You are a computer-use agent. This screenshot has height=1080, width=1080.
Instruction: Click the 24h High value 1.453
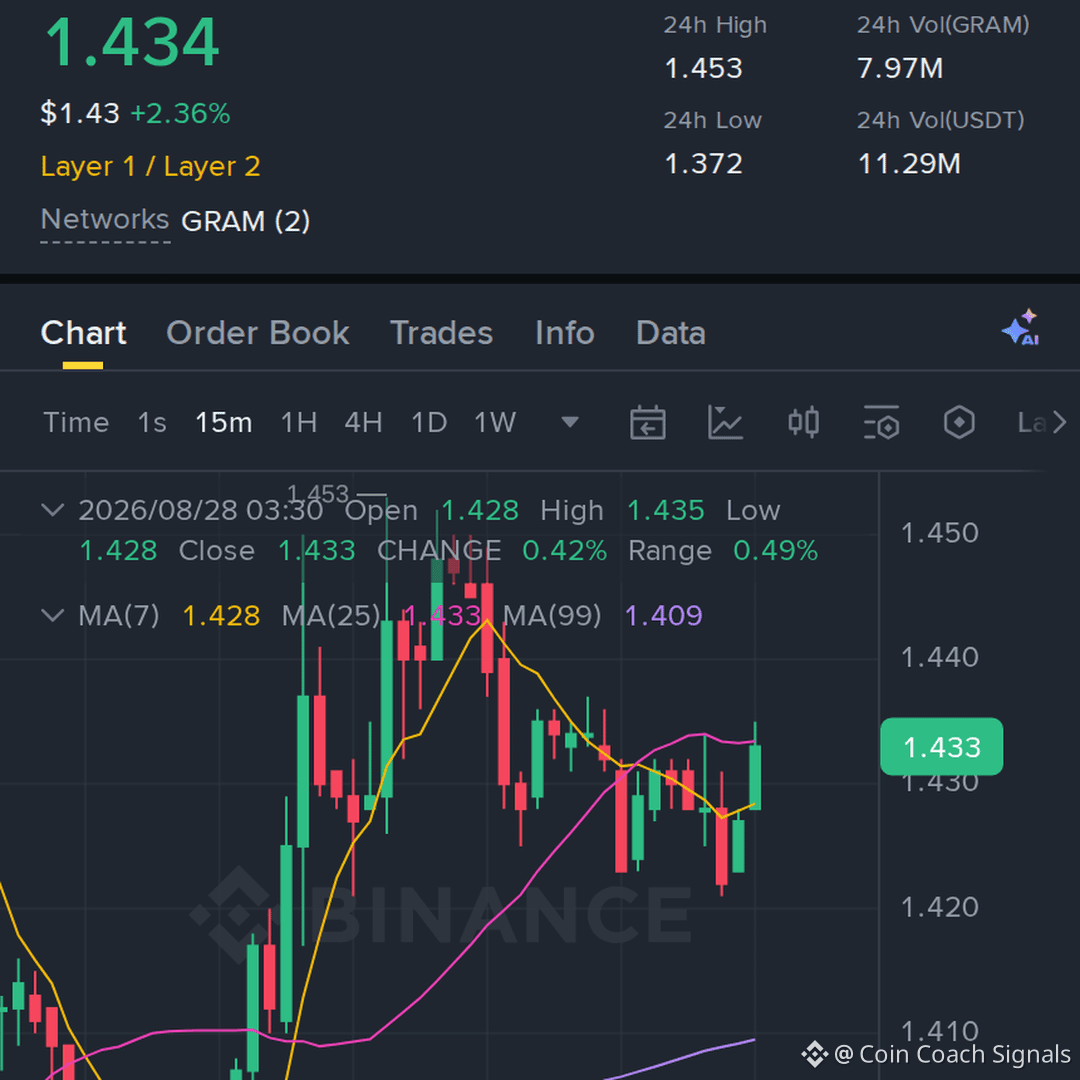pos(703,68)
